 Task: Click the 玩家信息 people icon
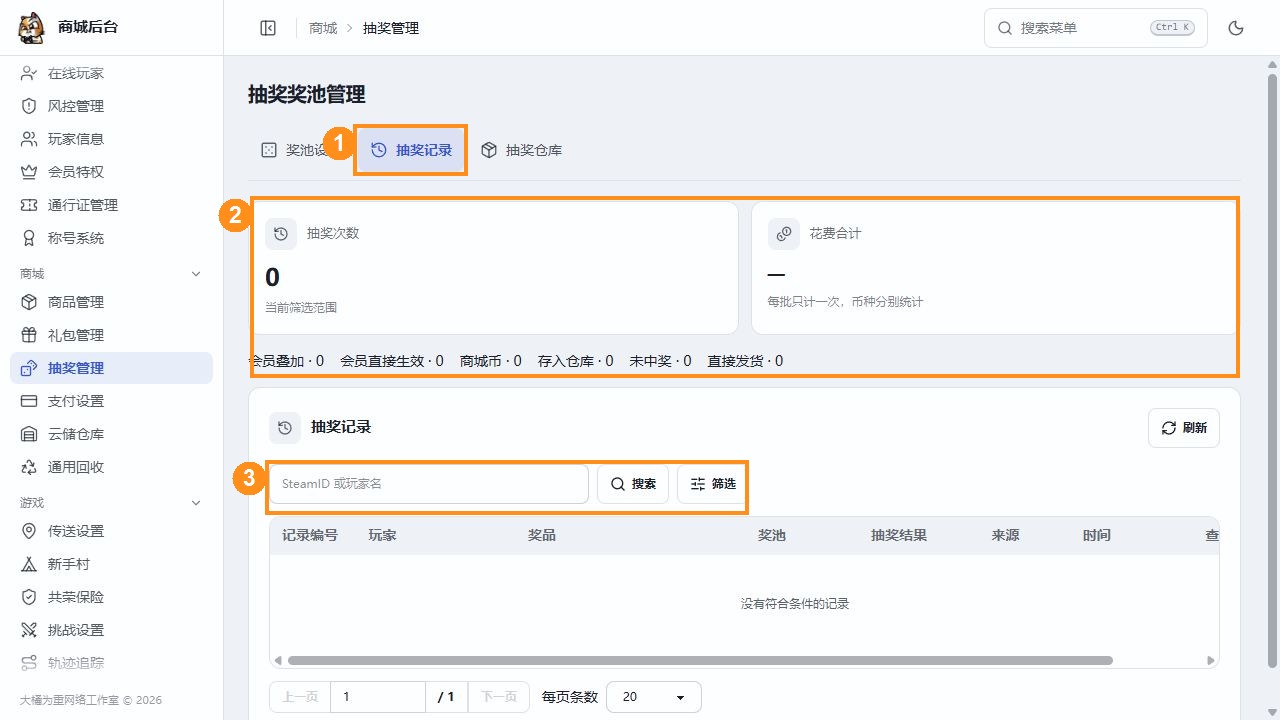point(29,139)
